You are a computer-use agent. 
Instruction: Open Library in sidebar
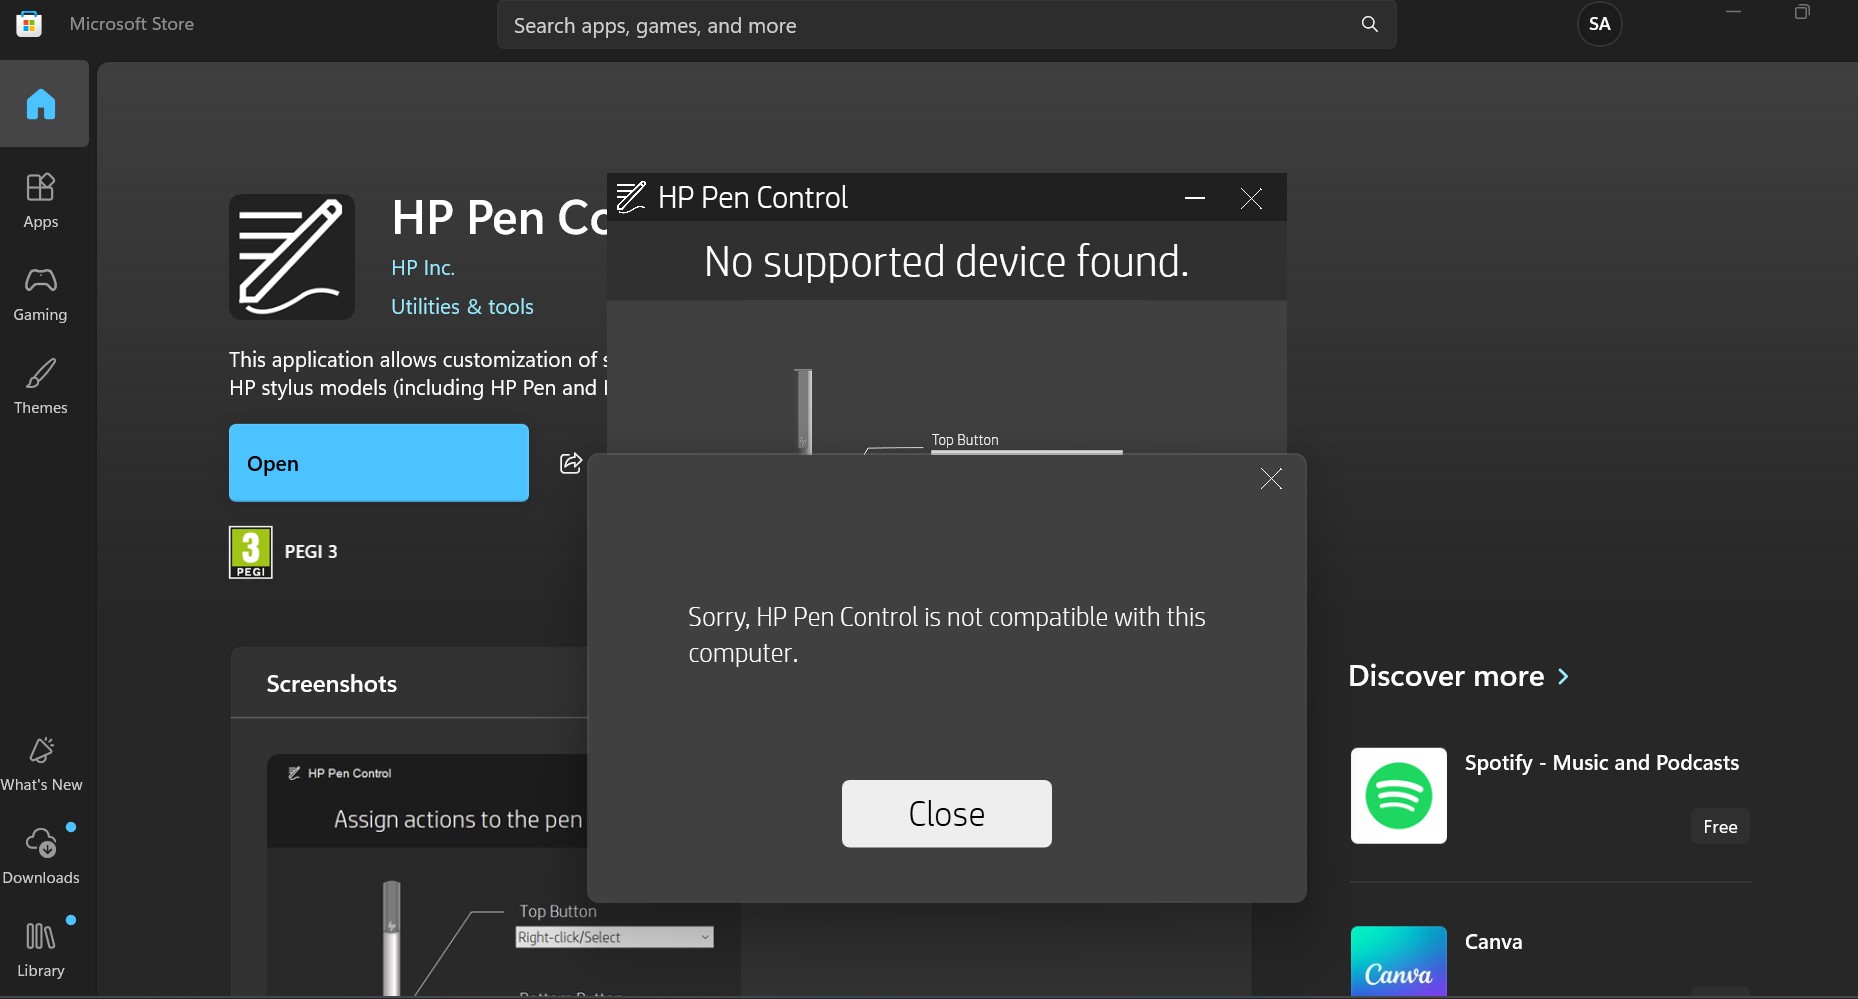[41, 950]
